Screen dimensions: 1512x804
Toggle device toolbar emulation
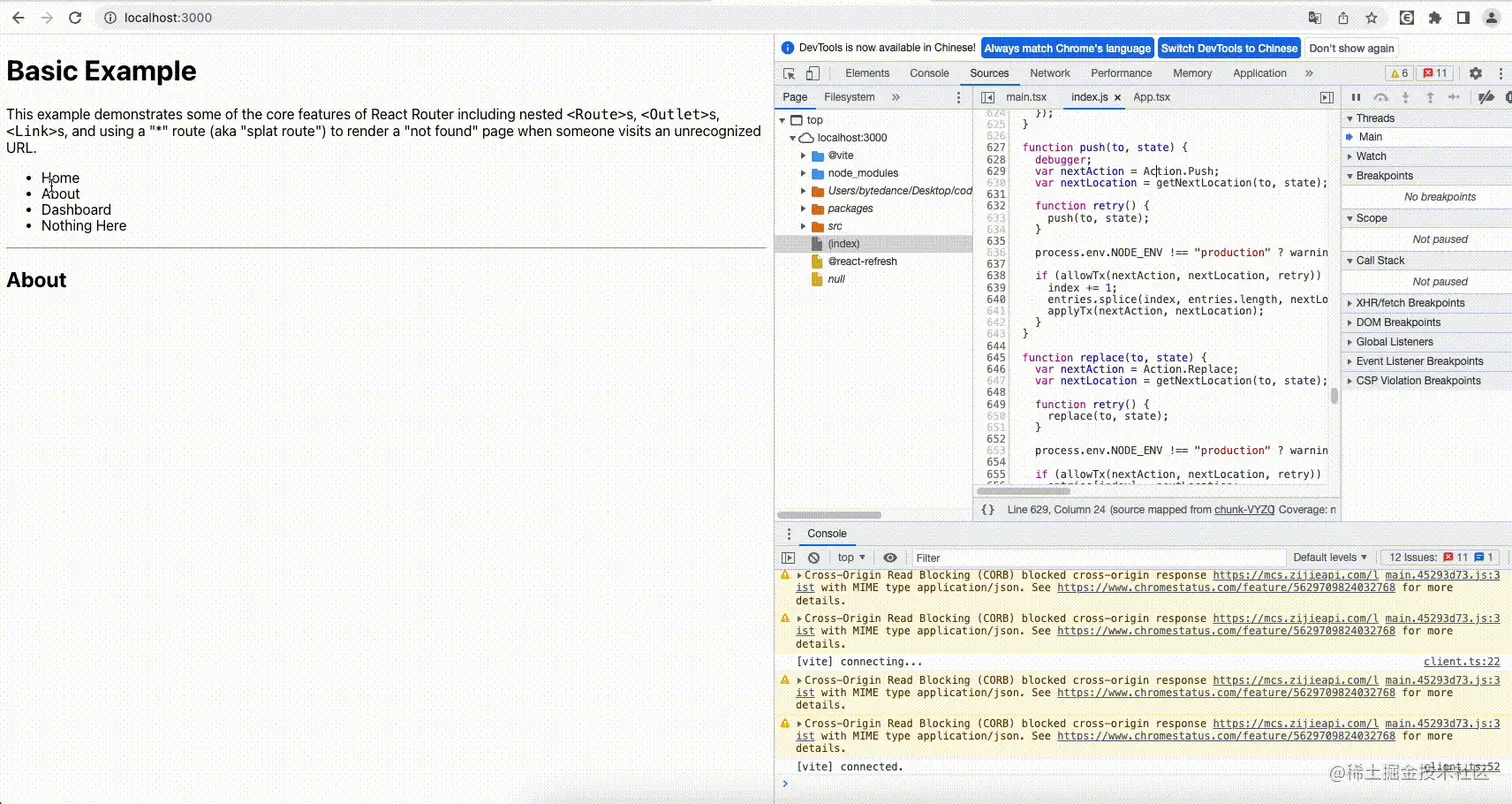click(812, 73)
